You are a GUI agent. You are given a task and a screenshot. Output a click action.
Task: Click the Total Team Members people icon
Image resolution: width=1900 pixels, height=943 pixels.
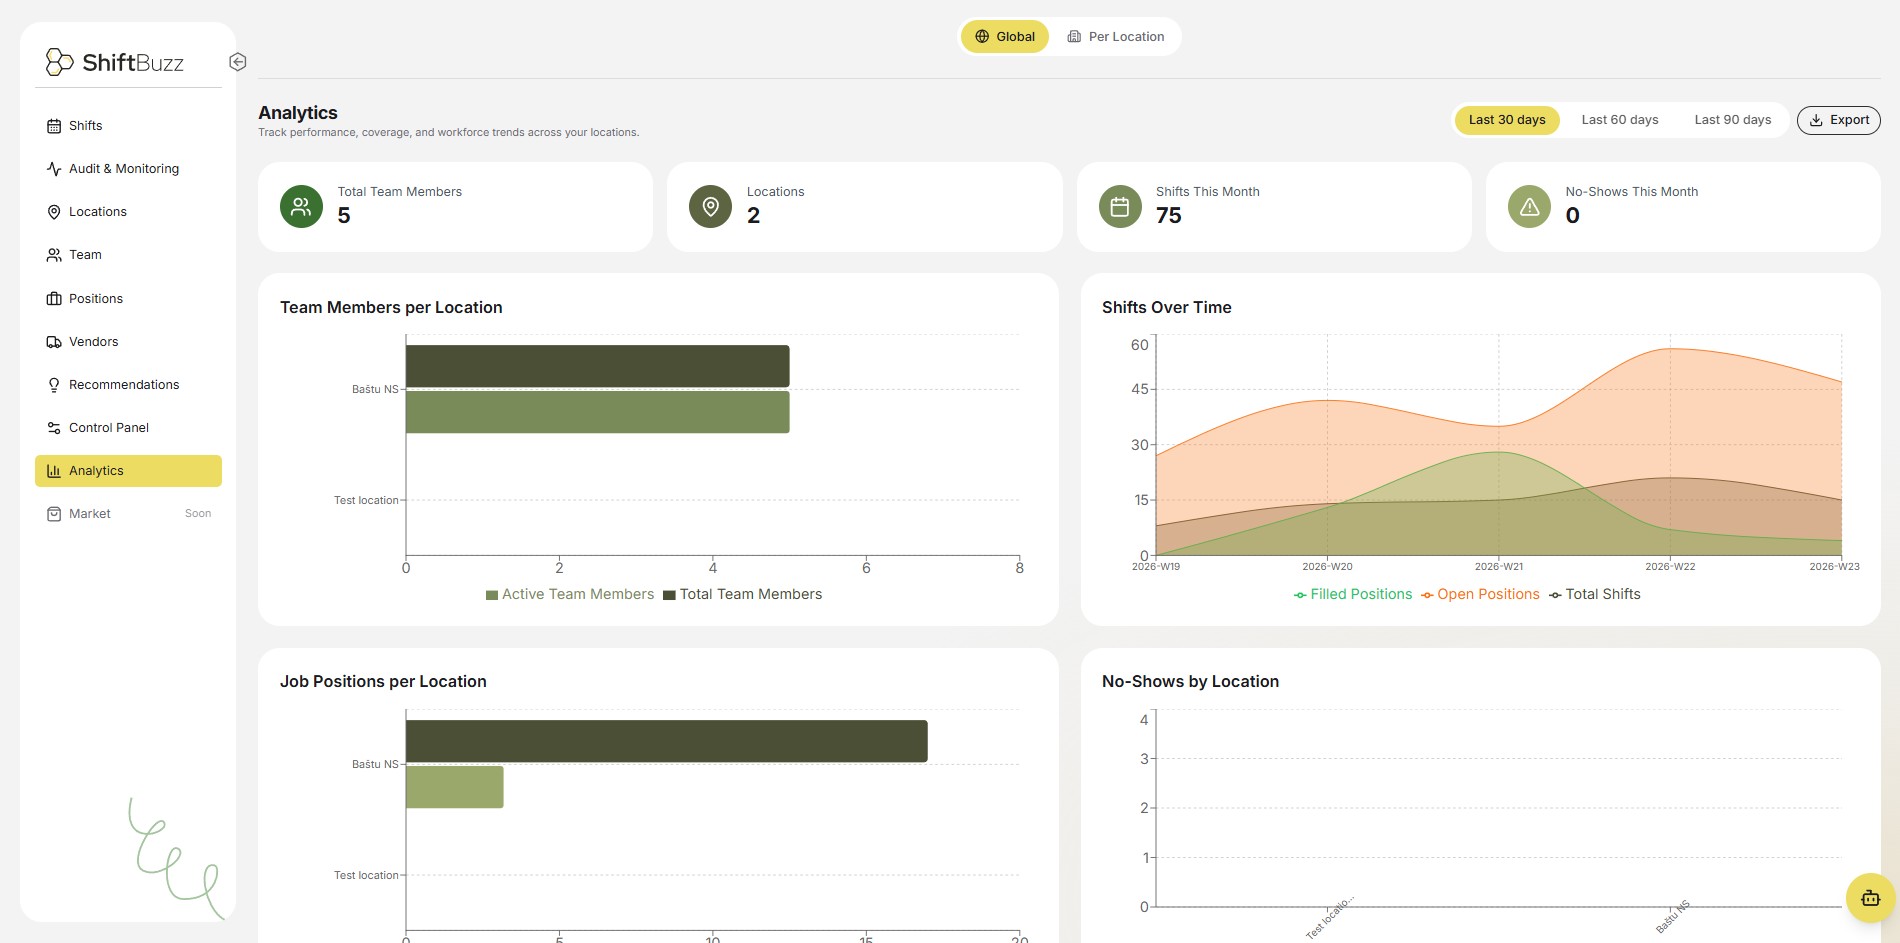point(301,207)
